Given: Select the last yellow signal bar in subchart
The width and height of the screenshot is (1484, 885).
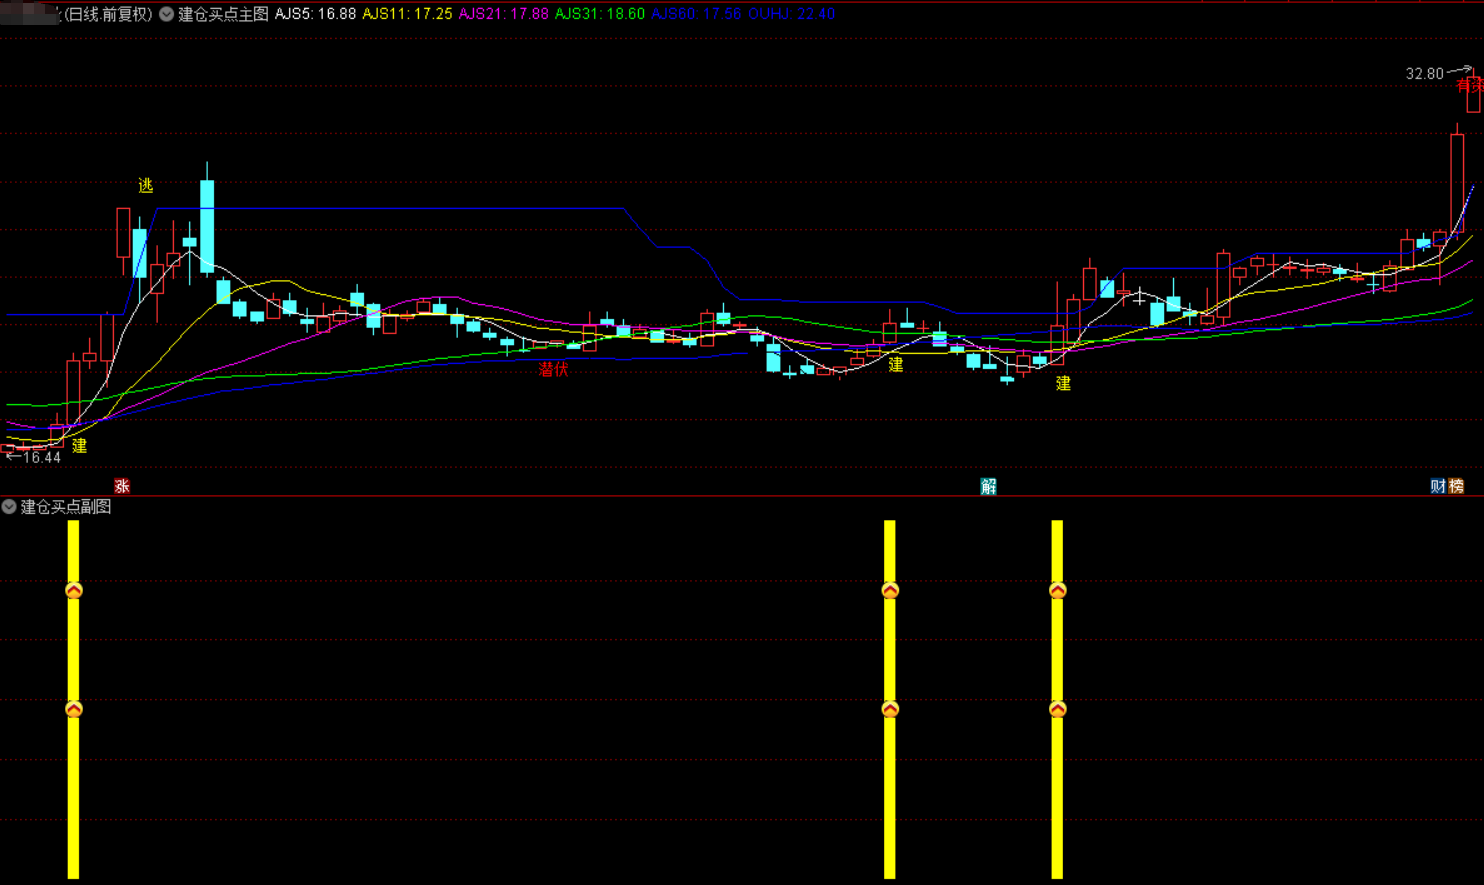Looking at the screenshot, I should point(1057,699).
